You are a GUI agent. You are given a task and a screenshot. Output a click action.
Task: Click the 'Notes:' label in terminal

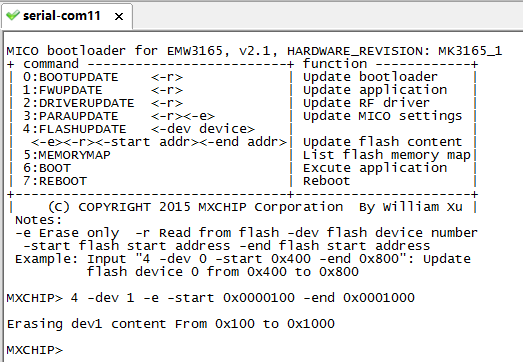[x=39, y=220]
